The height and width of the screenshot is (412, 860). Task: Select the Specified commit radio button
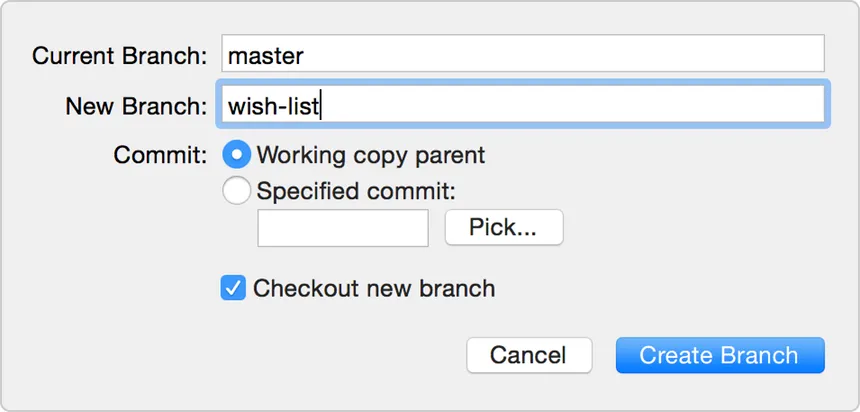pyautogui.click(x=237, y=190)
